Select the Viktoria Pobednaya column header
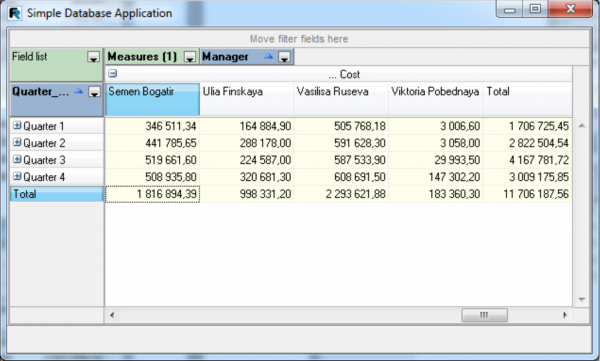This screenshot has height=361, width=600. point(435,99)
